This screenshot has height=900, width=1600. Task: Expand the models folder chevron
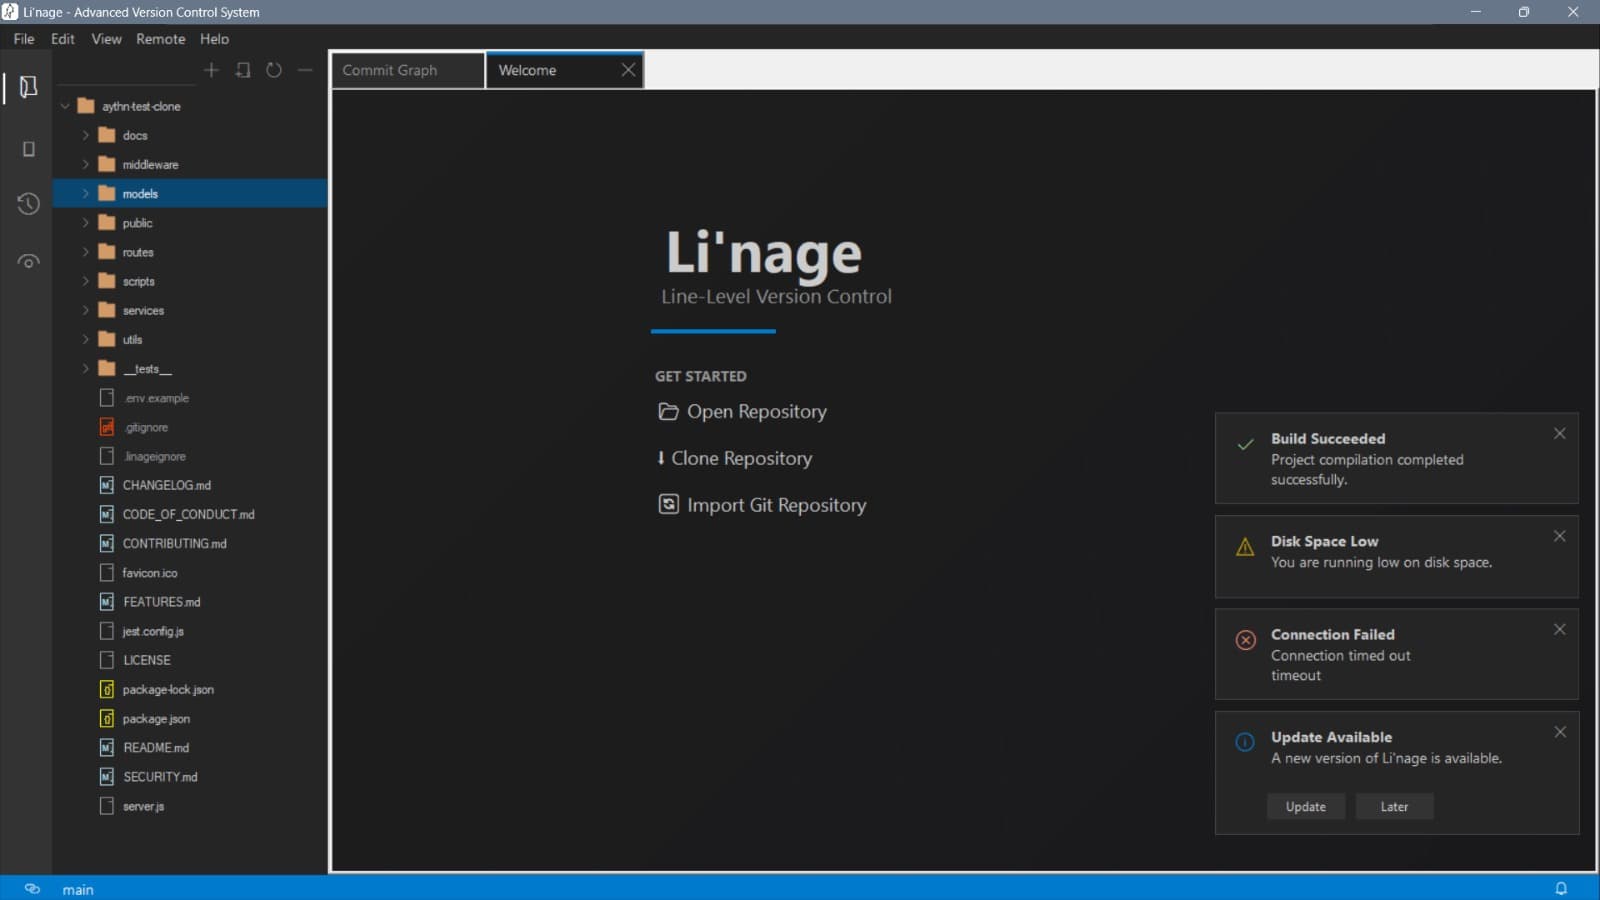coord(85,193)
